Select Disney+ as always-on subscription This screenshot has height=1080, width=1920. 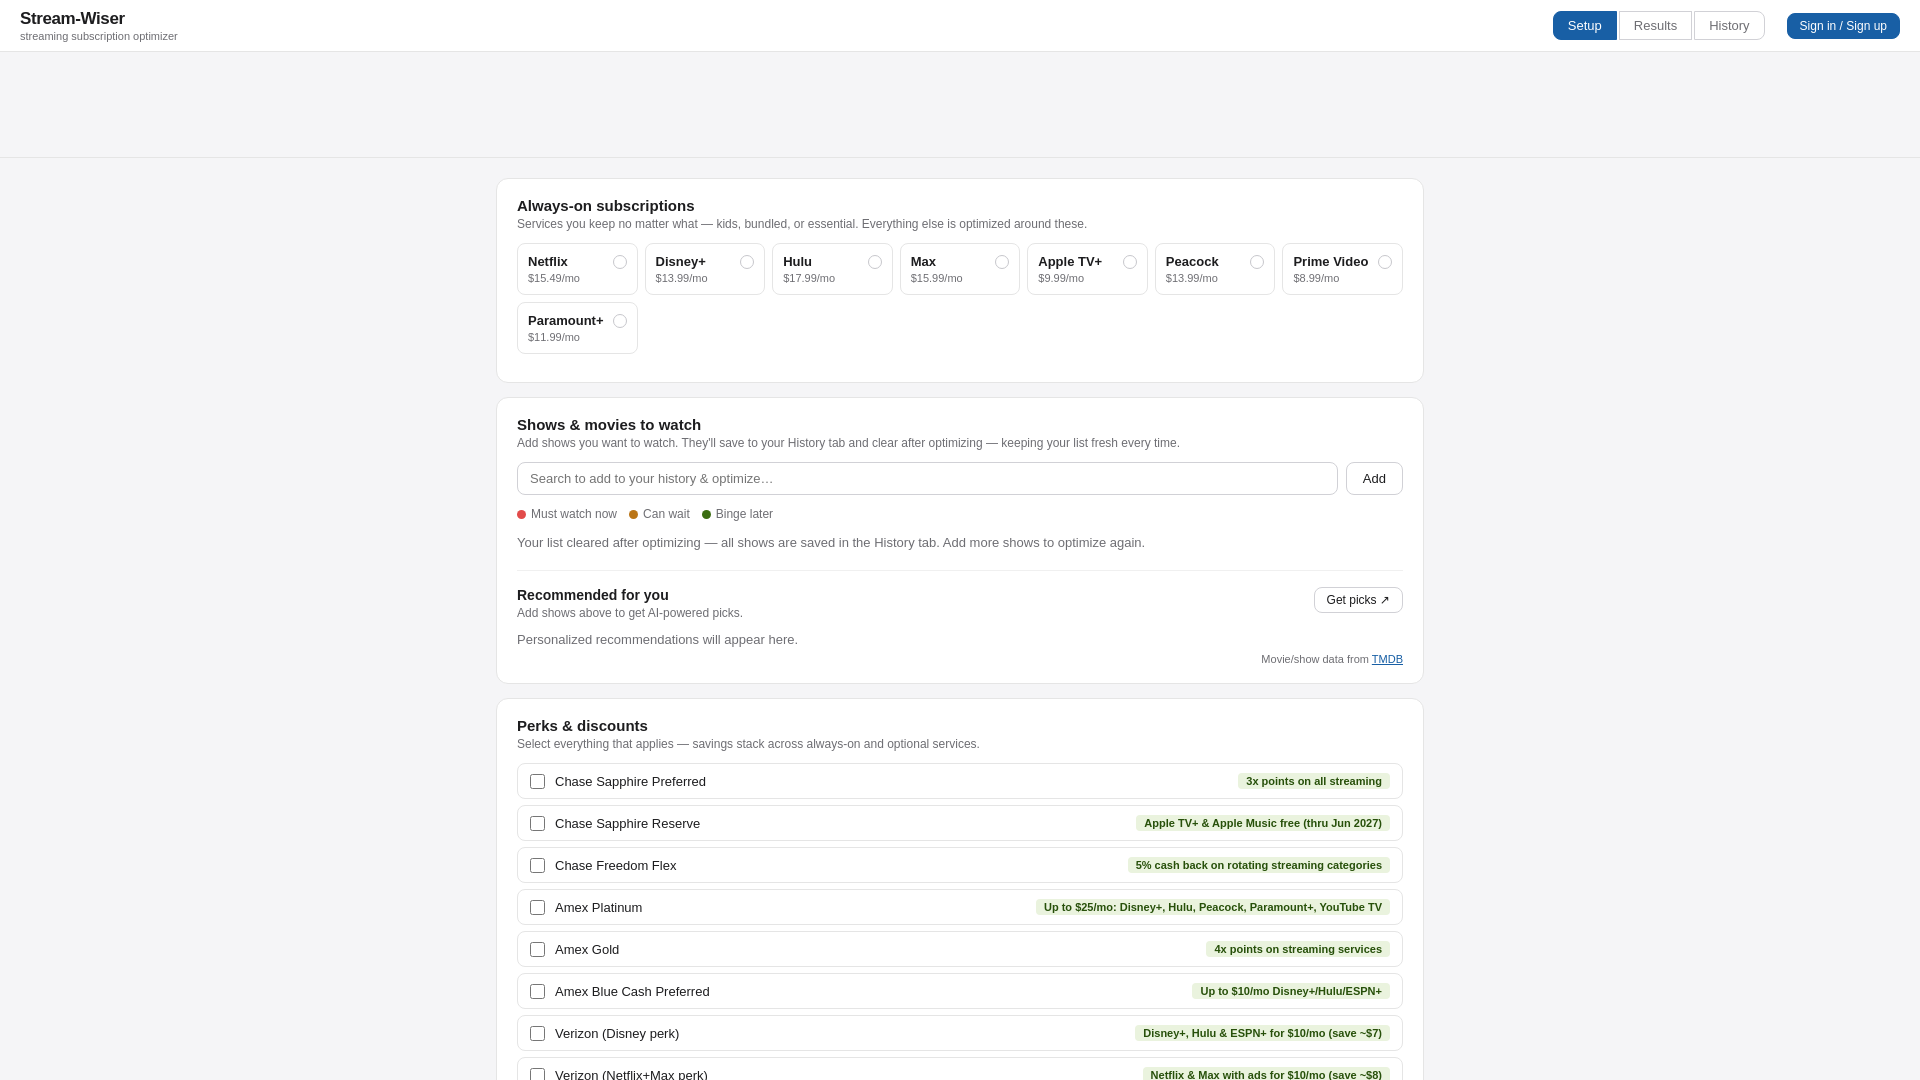pos(705,269)
